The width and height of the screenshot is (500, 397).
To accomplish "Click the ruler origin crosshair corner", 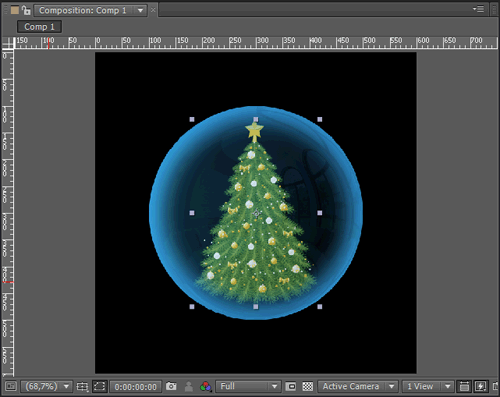I will [8, 43].
